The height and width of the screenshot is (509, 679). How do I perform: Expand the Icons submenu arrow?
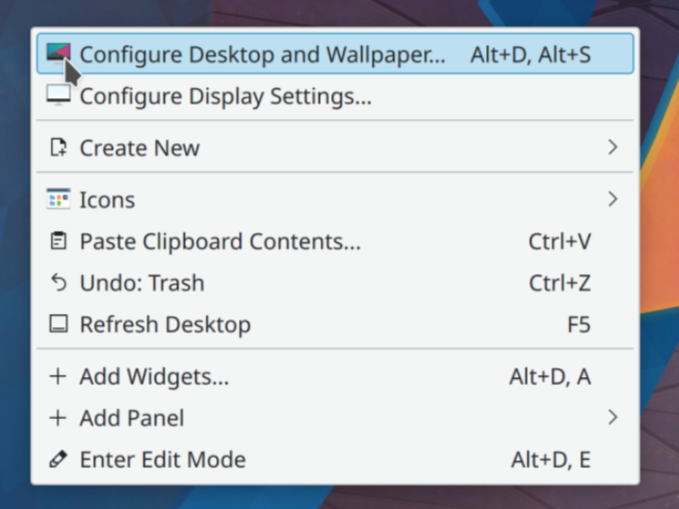(x=612, y=199)
